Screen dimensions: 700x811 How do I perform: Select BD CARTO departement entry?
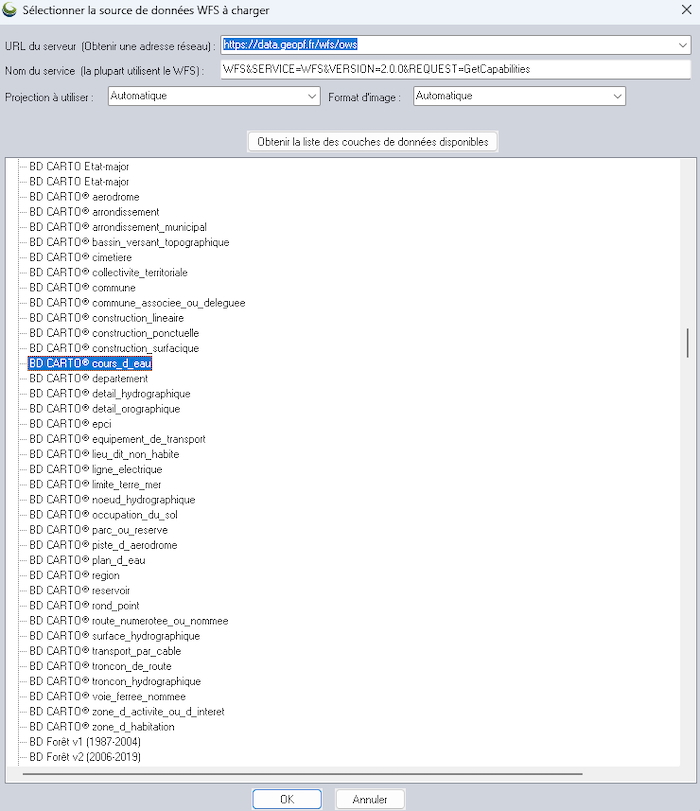point(88,379)
